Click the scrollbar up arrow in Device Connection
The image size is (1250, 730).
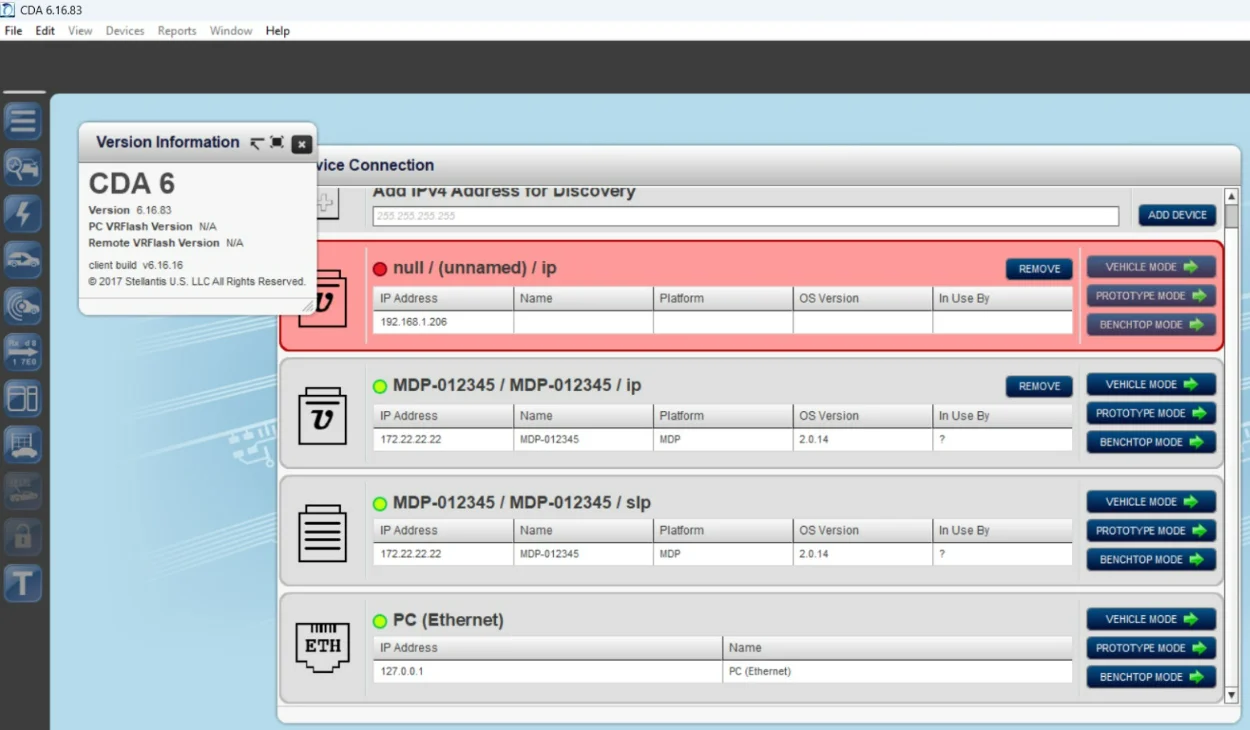tap(1231, 196)
